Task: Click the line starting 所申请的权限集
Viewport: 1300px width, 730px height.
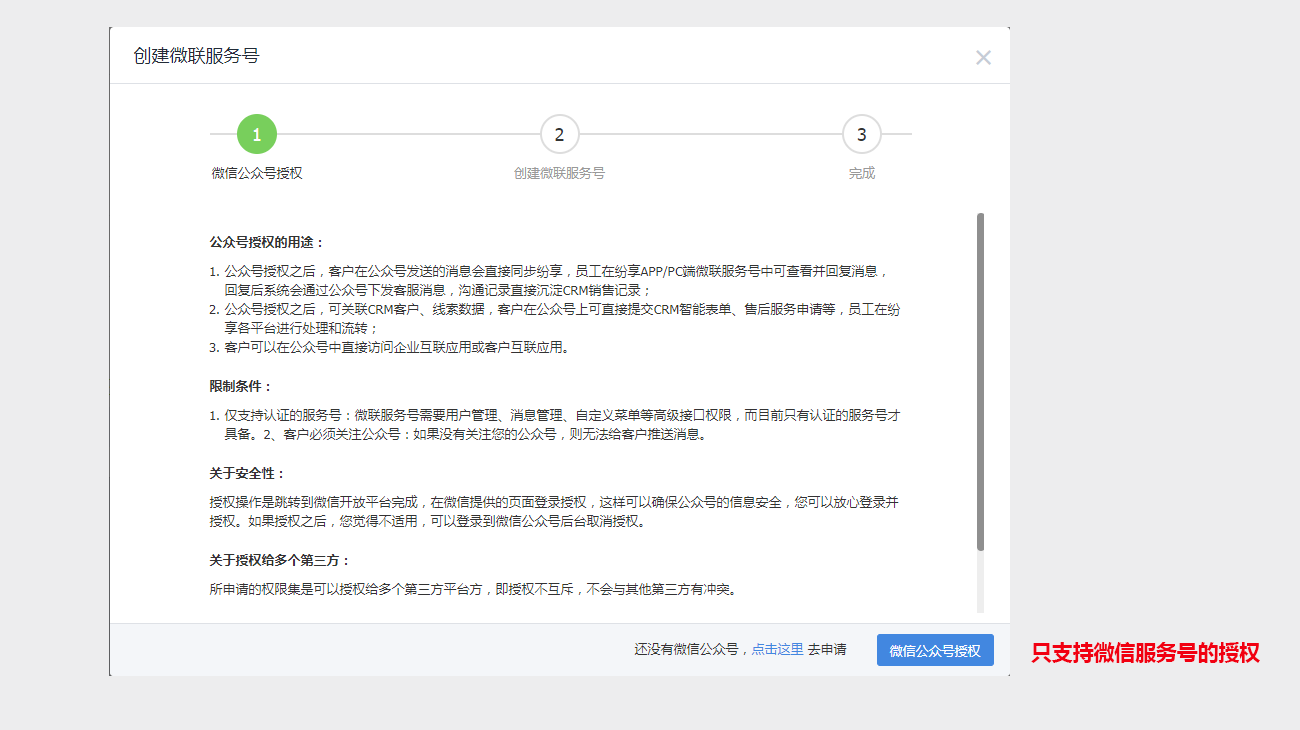Action: [x=473, y=589]
